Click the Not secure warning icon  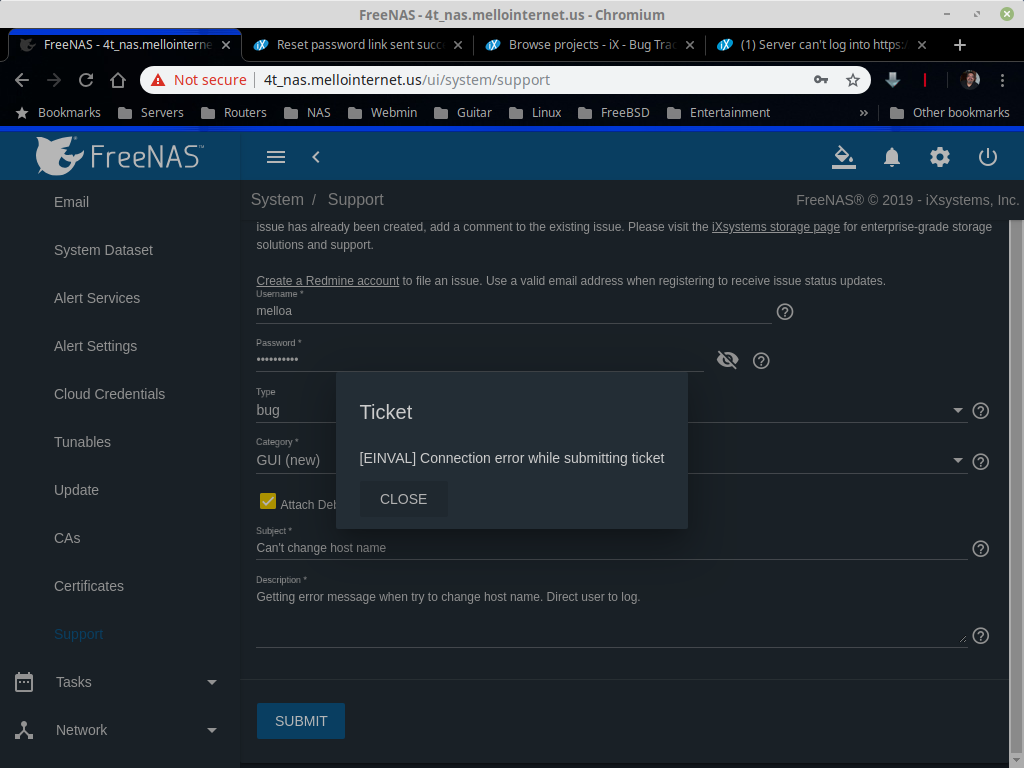pyautogui.click(x=158, y=80)
